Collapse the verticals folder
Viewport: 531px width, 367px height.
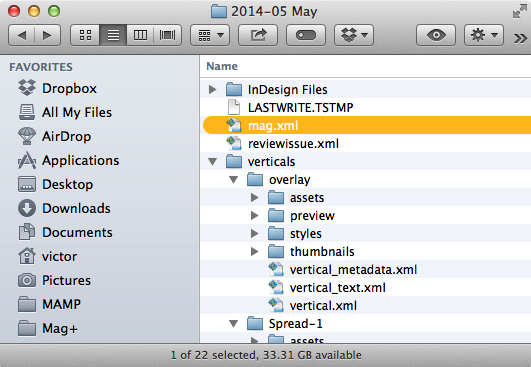coord(213,162)
